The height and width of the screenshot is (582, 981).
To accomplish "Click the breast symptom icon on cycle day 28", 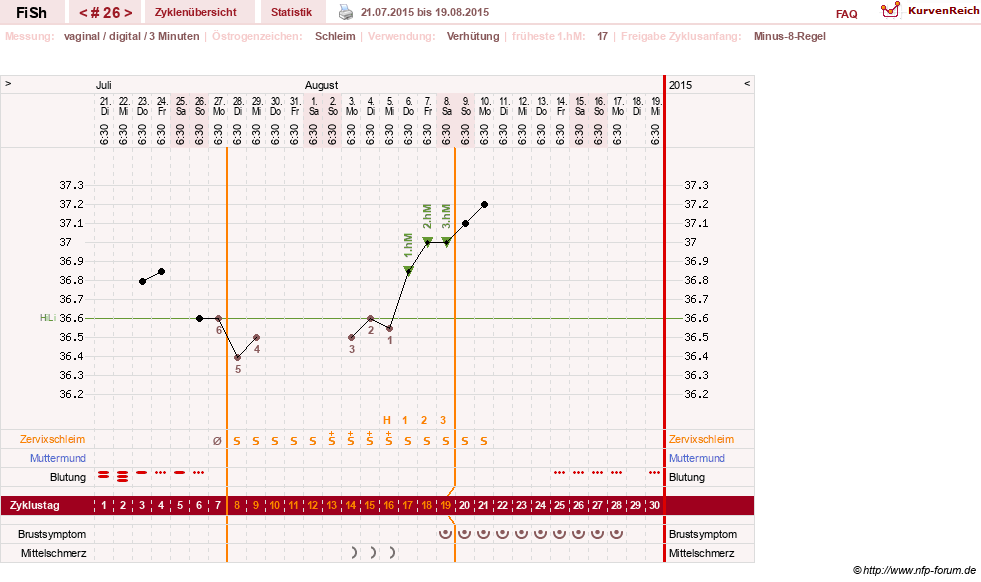I will click(616, 534).
